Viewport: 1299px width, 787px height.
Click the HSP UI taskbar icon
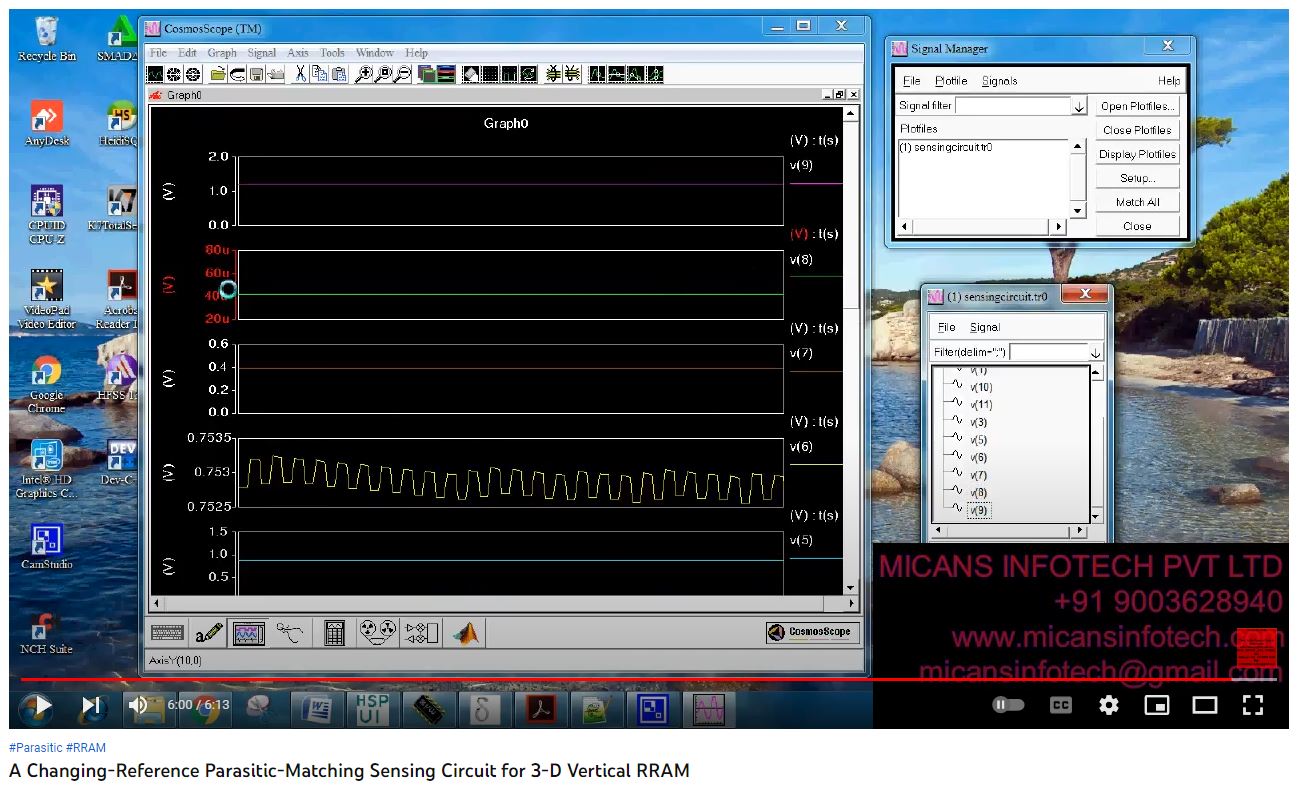pos(373,708)
